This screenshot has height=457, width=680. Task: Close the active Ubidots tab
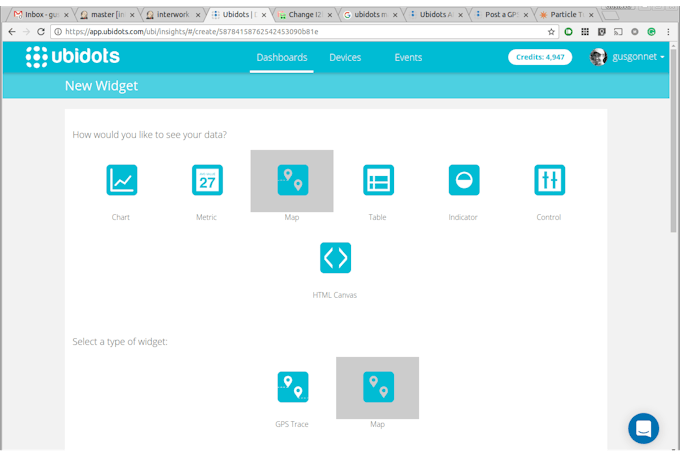click(x=264, y=15)
